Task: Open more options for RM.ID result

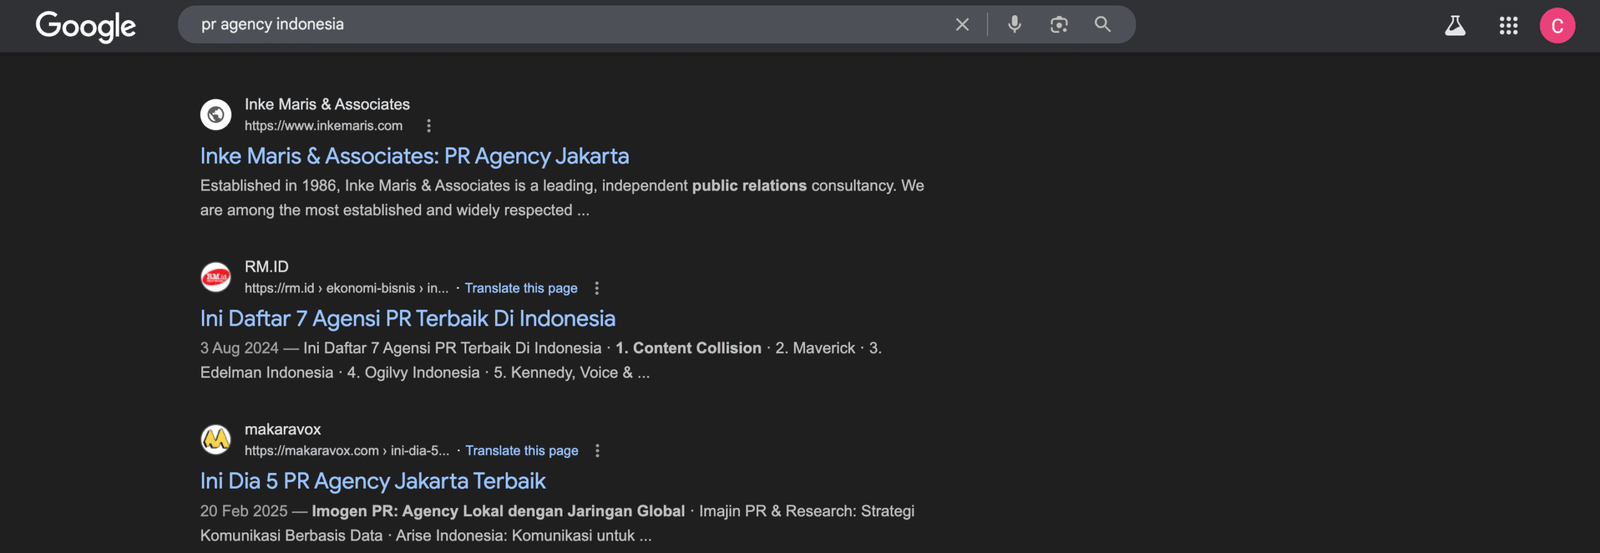Action: click(597, 288)
